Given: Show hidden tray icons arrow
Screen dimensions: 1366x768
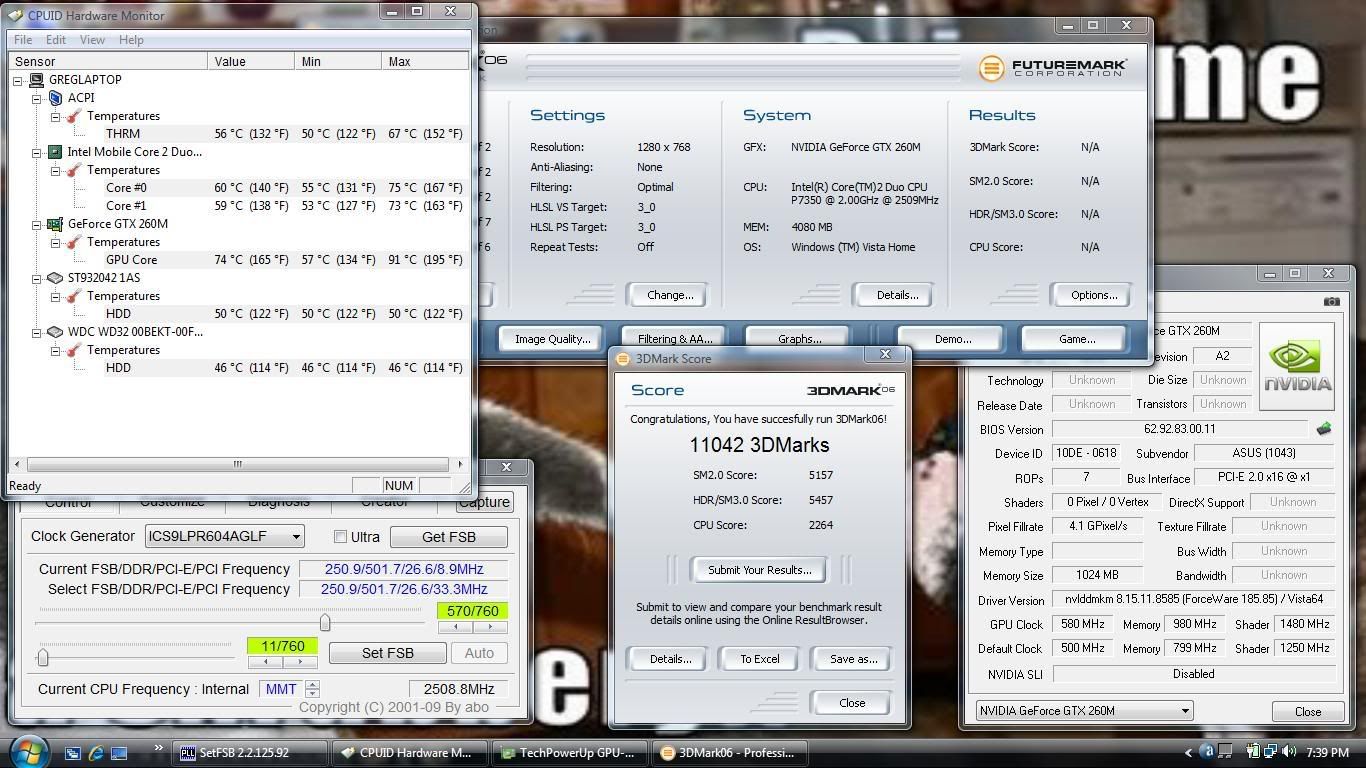Looking at the screenshot, I should (x=1188, y=753).
